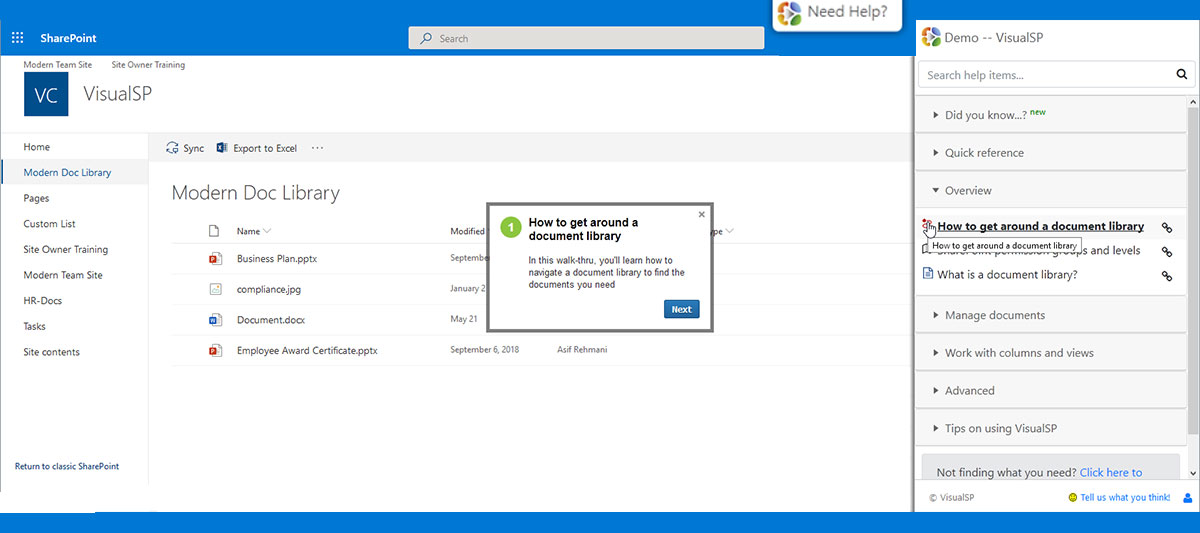
Task: Open How to get around a document library
Action: pyautogui.click(x=1040, y=227)
